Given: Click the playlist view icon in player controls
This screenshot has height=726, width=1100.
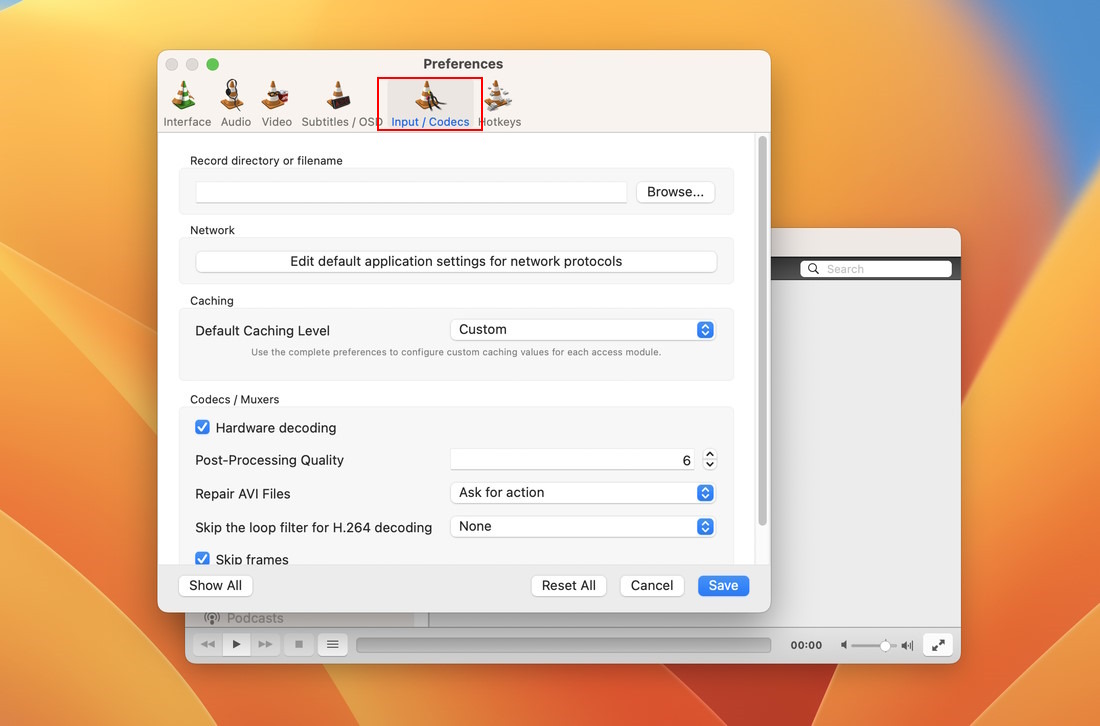Looking at the screenshot, I should tap(332, 644).
